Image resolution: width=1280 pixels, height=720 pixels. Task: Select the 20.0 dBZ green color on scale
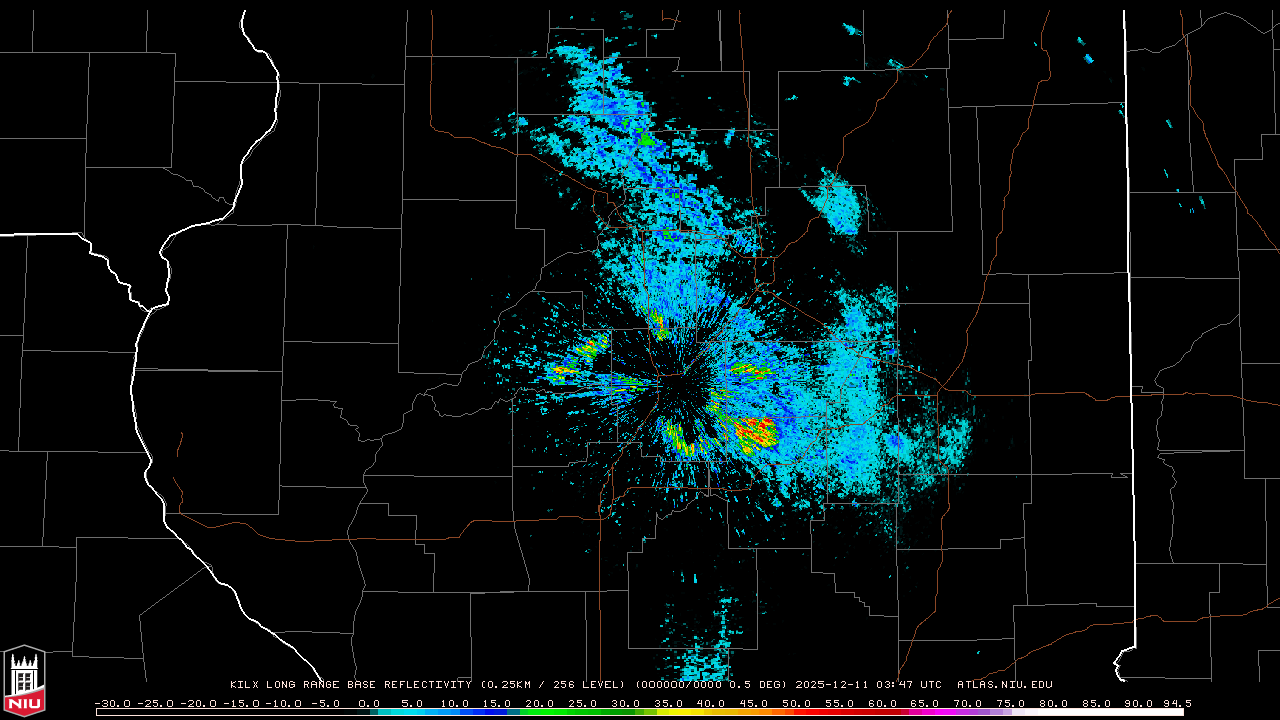[540, 712]
